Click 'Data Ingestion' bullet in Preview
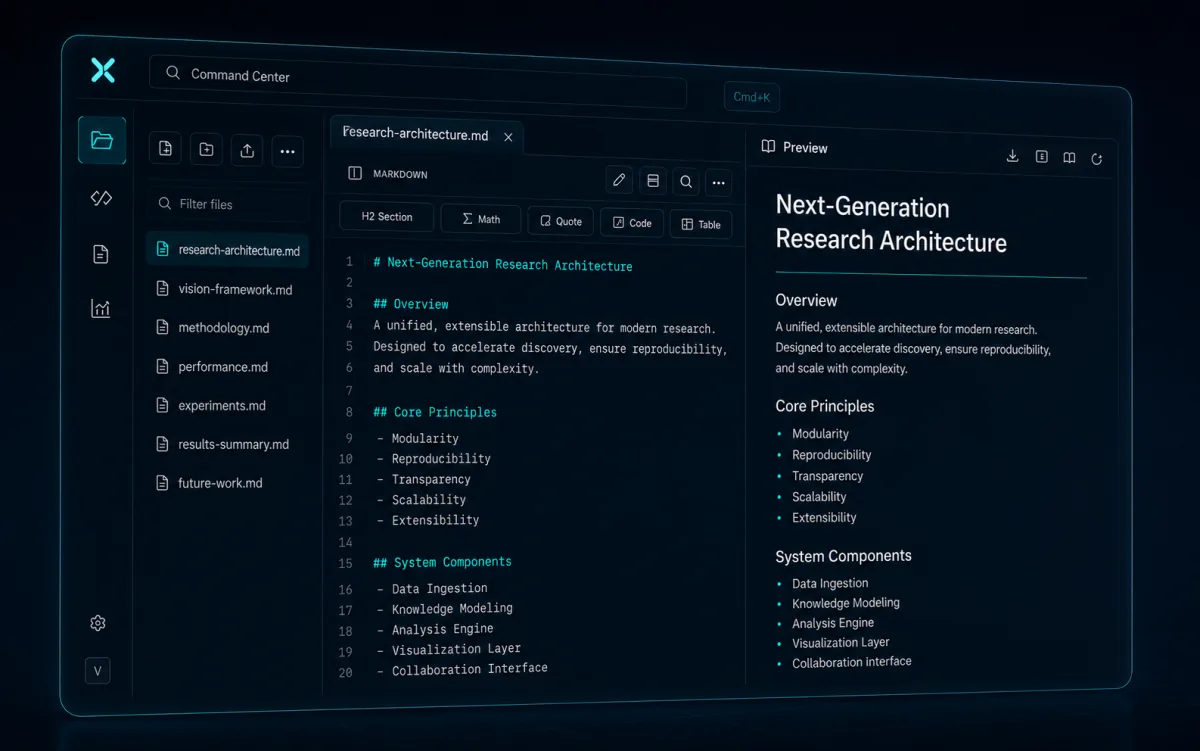Viewport: 1200px width, 751px height. (x=830, y=583)
